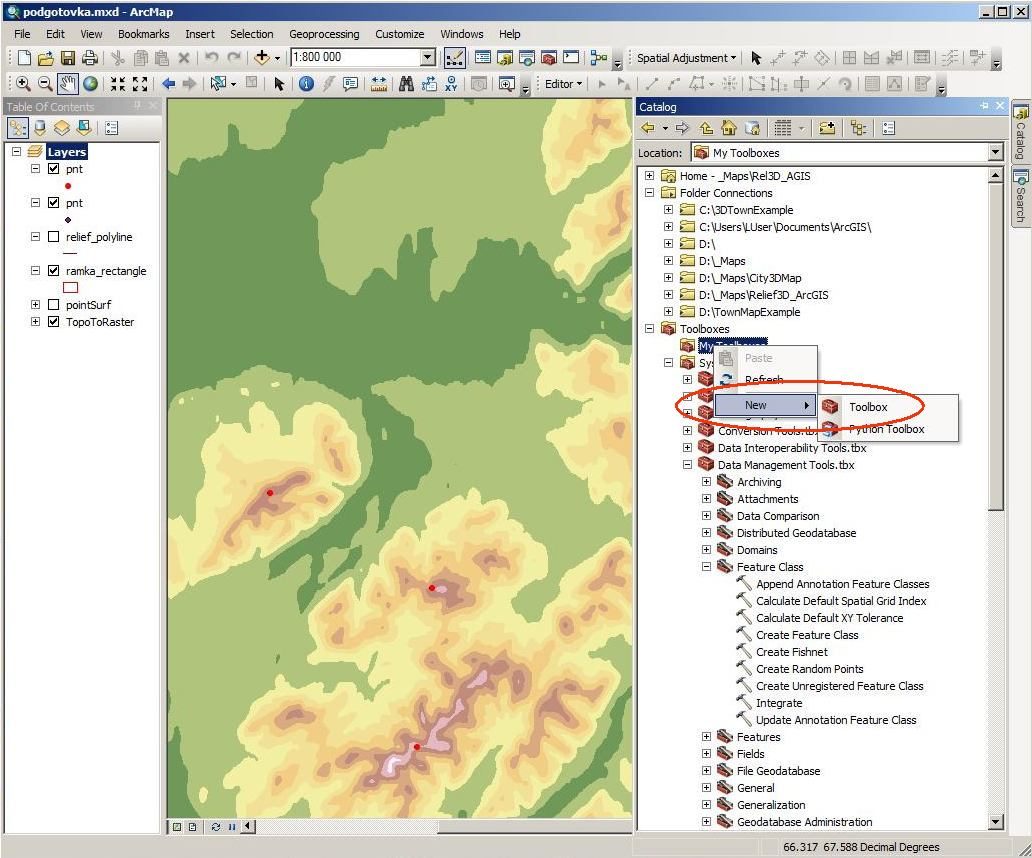Screen dimensions: 1032x858
Task: Click the Add Data button
Action: (x=262, y=58)
